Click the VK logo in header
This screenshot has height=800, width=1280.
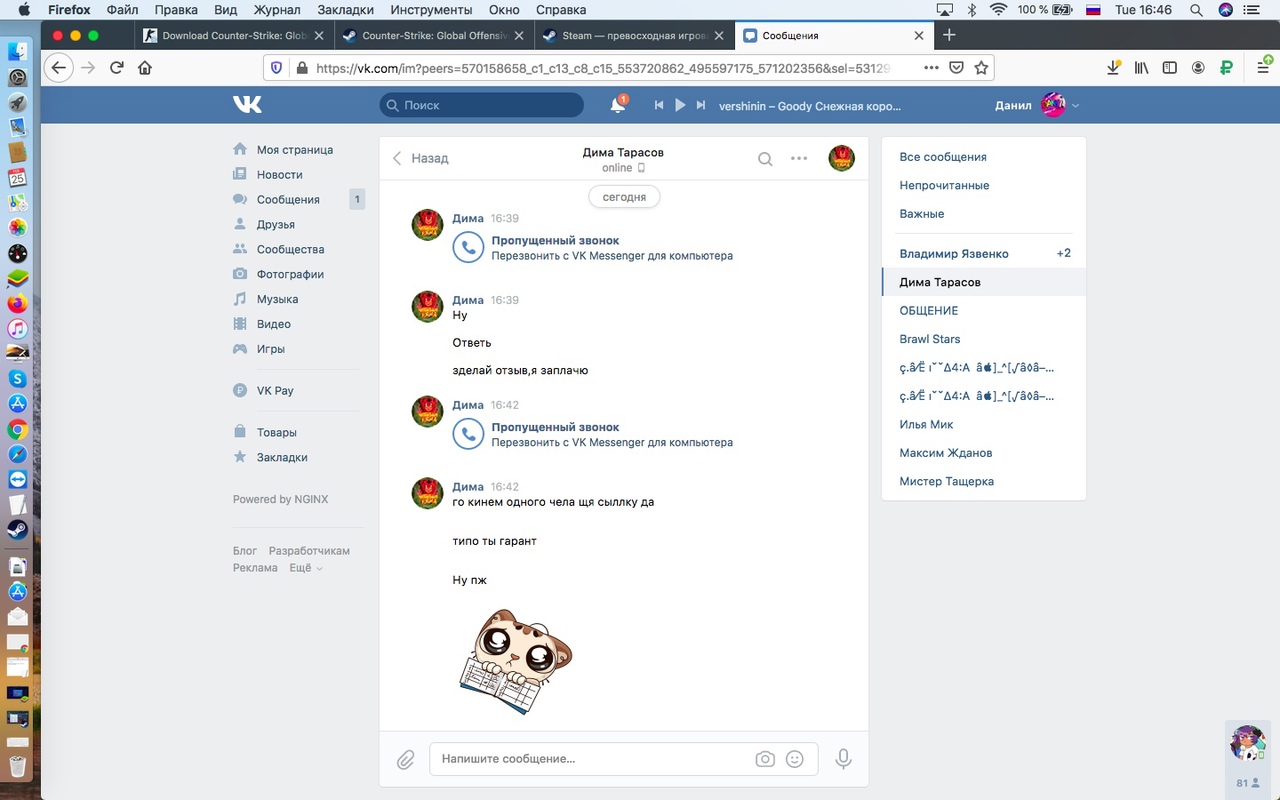click(247, 105)
